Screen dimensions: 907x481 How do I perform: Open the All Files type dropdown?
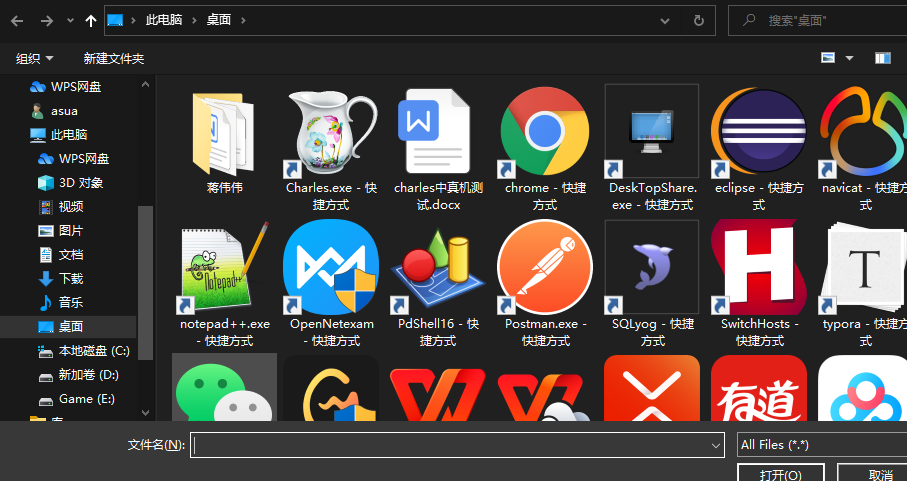tap(822, 445)
